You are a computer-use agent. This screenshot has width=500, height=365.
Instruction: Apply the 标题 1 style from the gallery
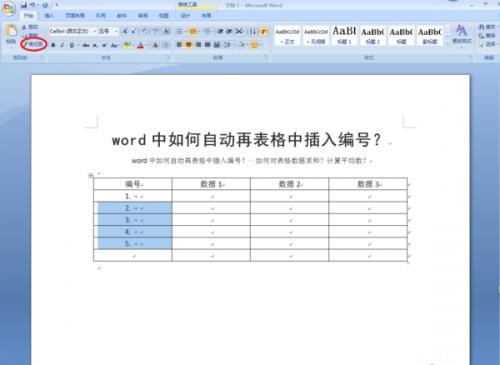tap(344, 36)
